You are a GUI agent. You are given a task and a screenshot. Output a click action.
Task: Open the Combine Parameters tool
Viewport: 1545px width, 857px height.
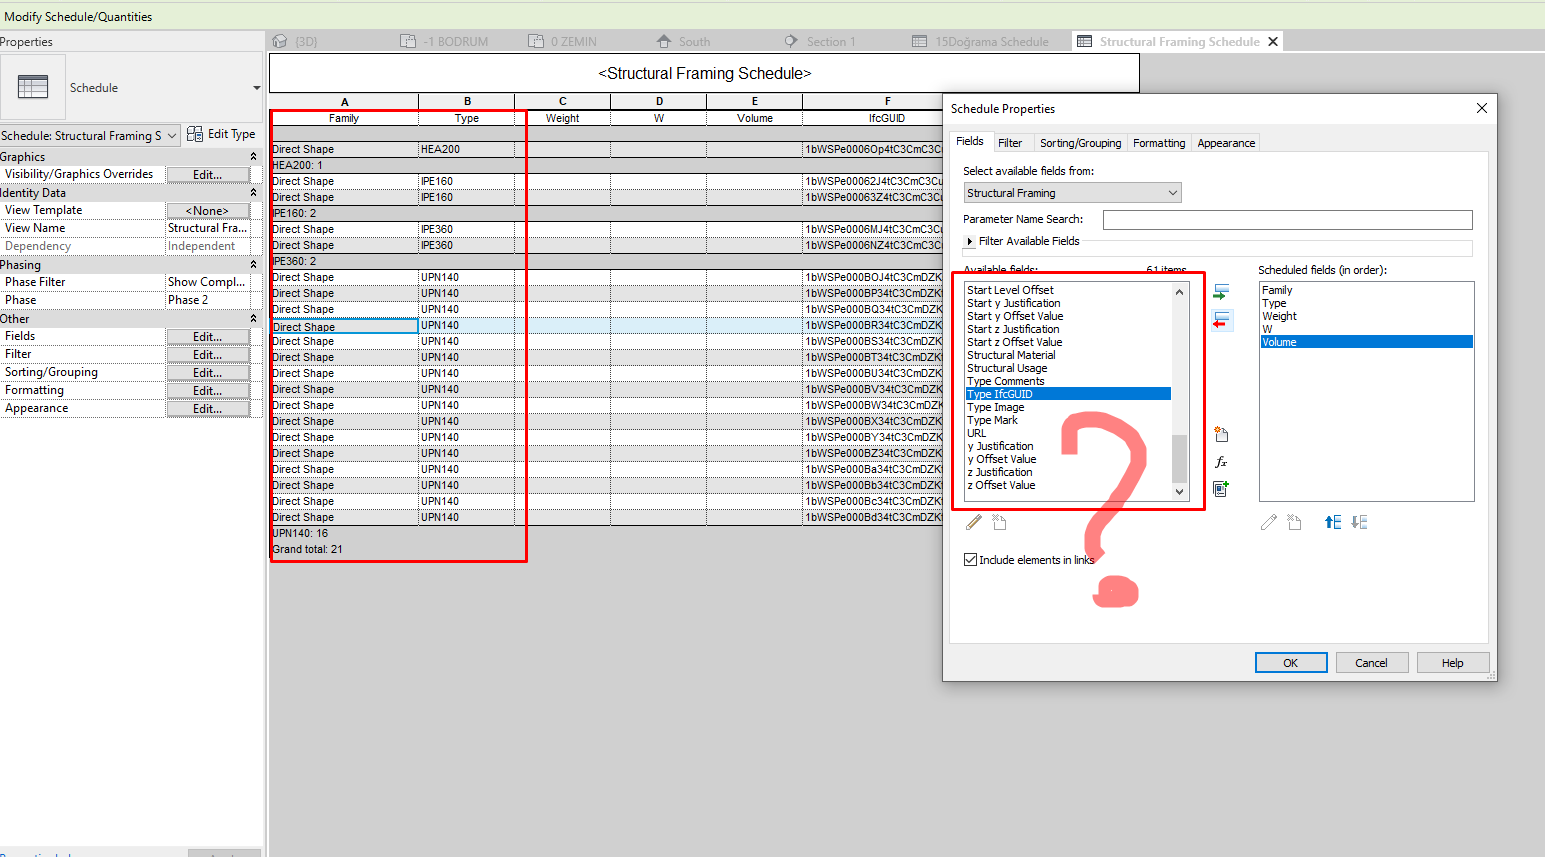click(x=1220, y=488)
